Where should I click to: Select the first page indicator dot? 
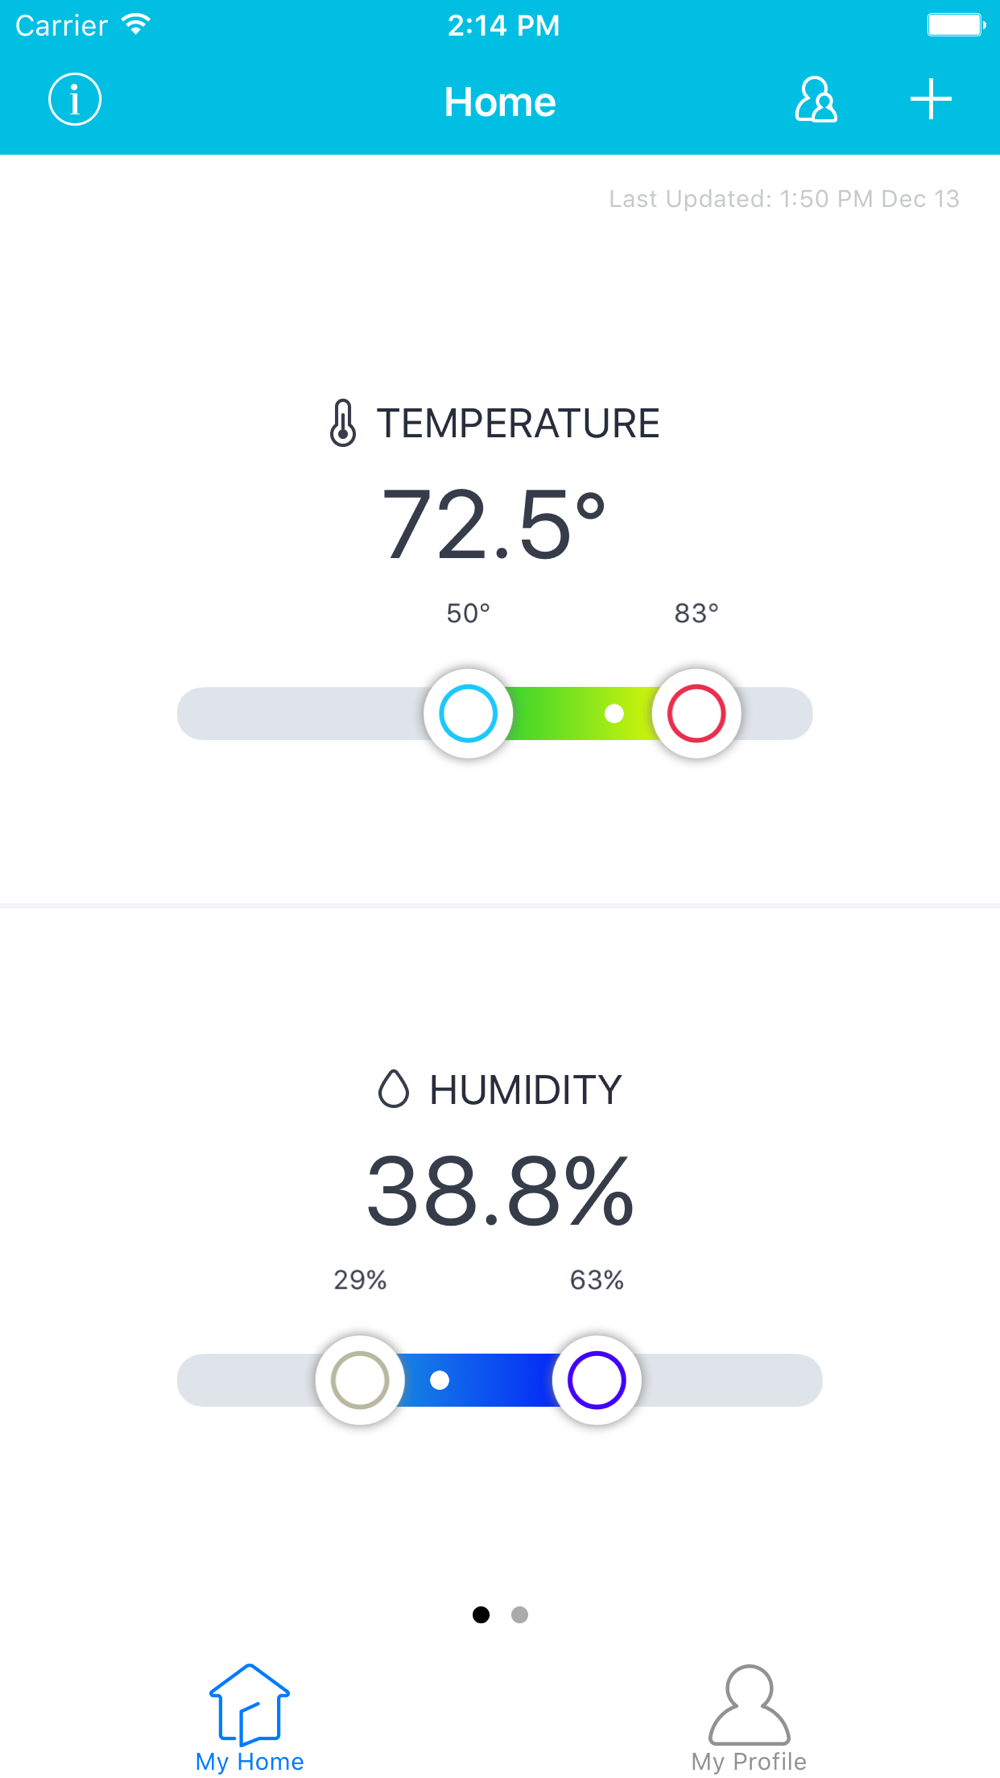(481, 1614)
